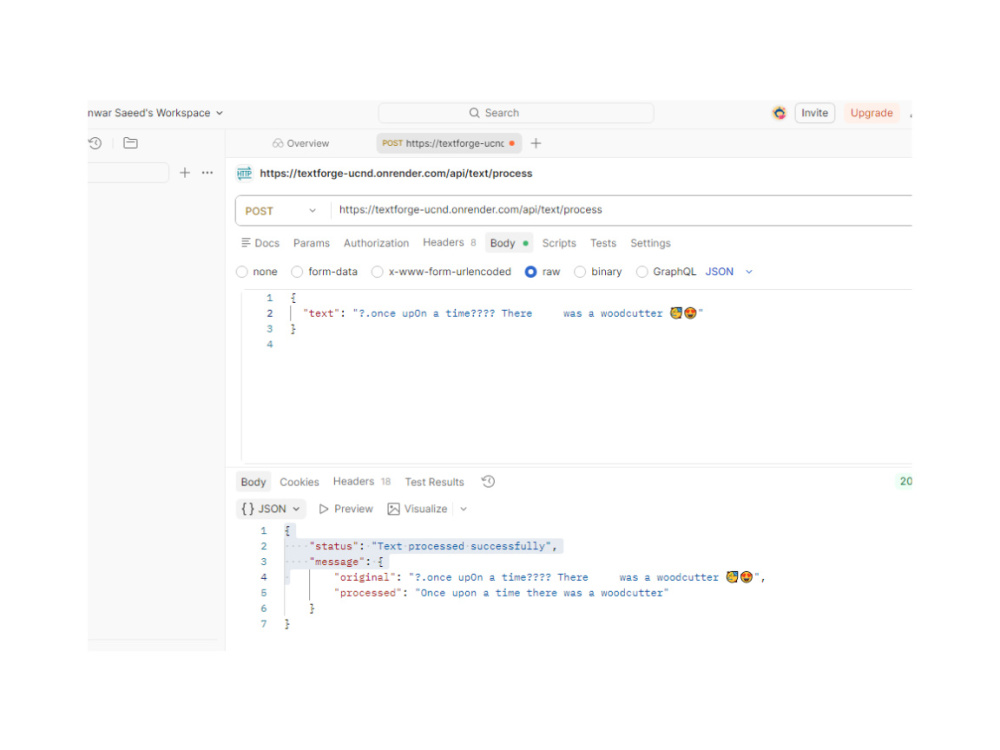Viewport: 1000px width, 750px height.
Task: Open the user avatar icon beside Invite
Action: 779,113
